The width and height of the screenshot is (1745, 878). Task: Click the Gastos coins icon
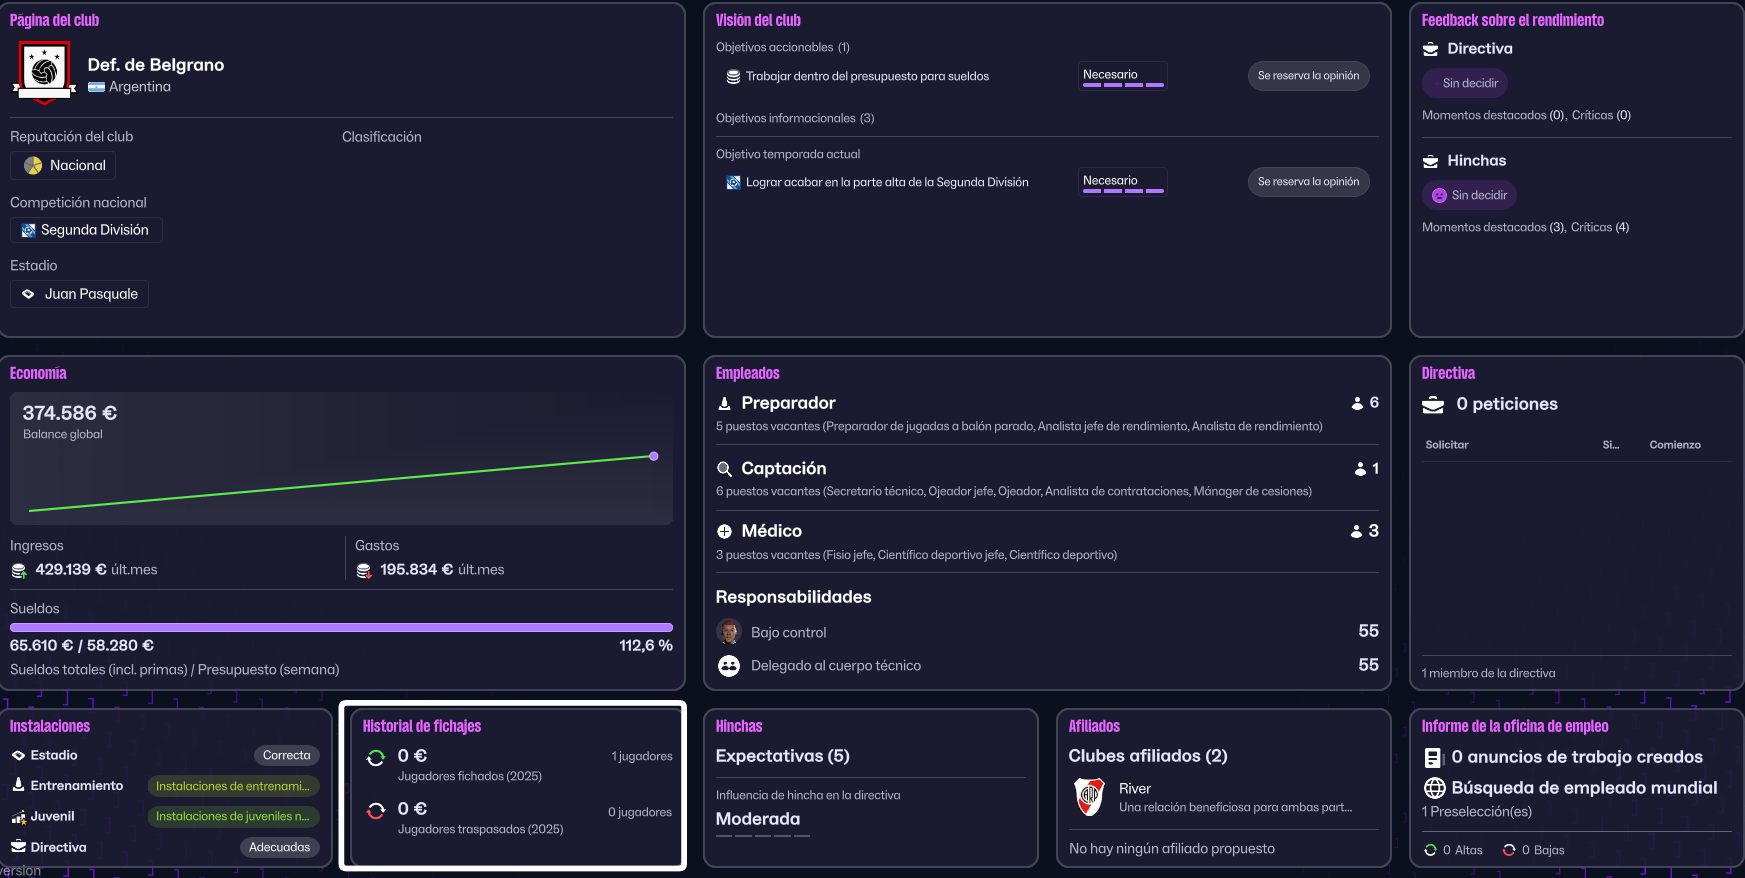click(364, 570)
